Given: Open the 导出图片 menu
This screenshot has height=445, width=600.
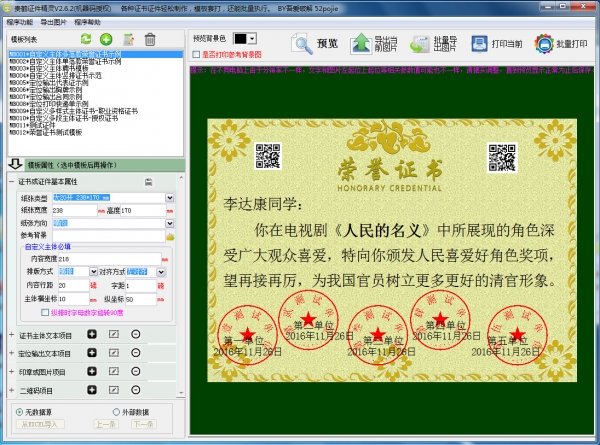Looking at the screenshot, I should (54, 20).
